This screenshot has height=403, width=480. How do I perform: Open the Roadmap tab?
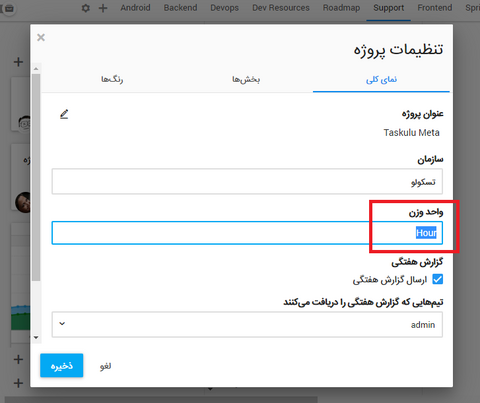(x=341, y=8)
